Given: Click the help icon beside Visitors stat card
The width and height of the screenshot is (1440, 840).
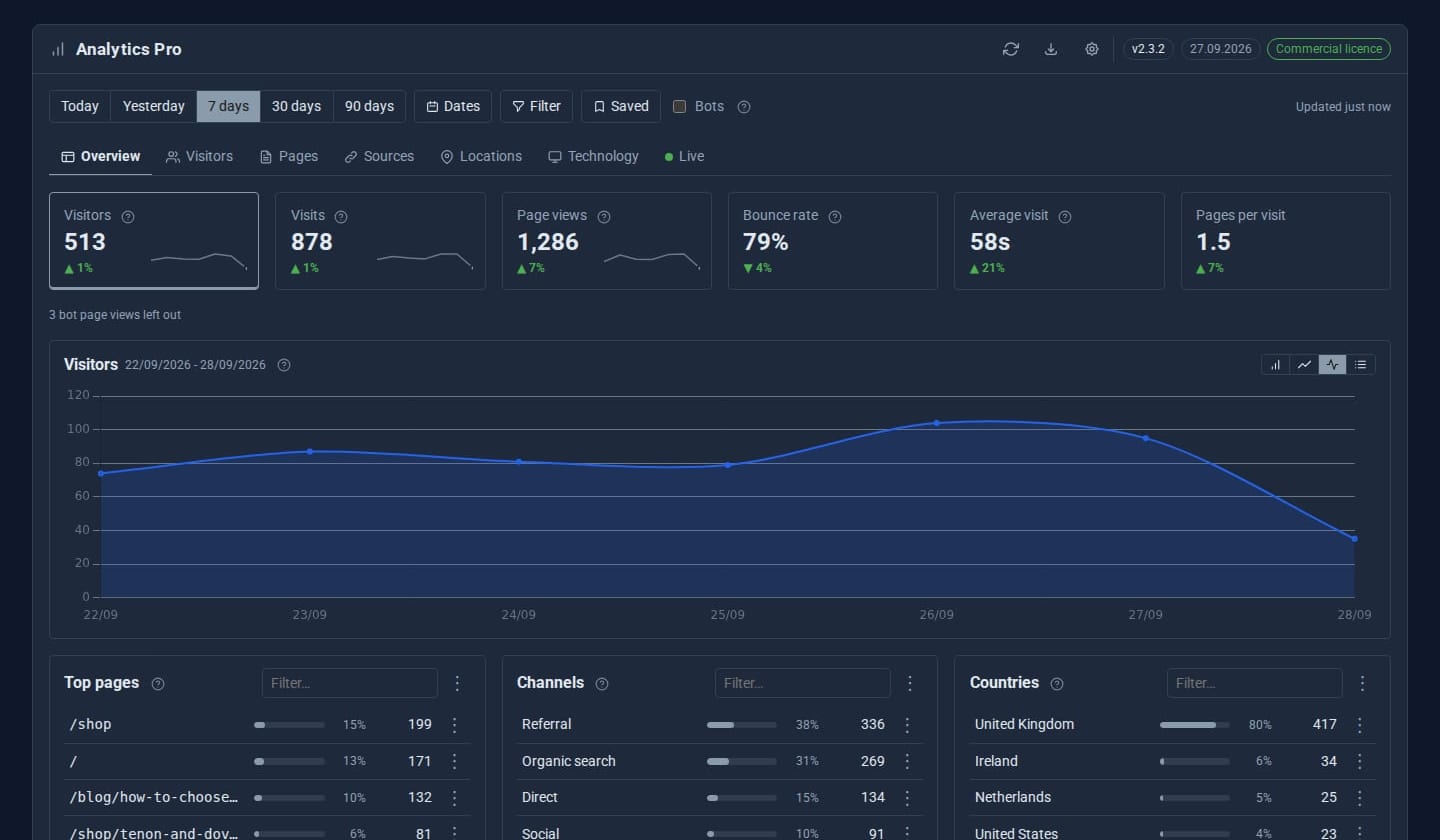Looking at the screenshot, I should 128,216.
